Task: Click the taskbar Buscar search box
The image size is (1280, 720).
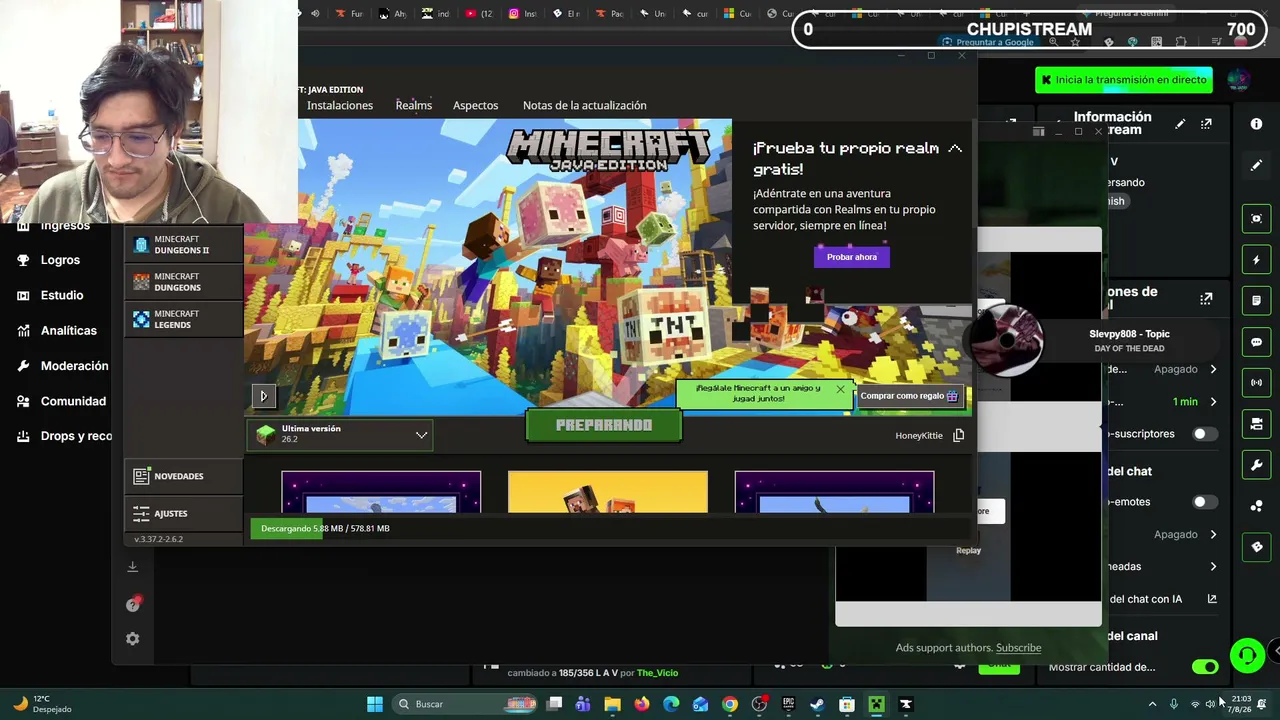Action: point(464,704)
